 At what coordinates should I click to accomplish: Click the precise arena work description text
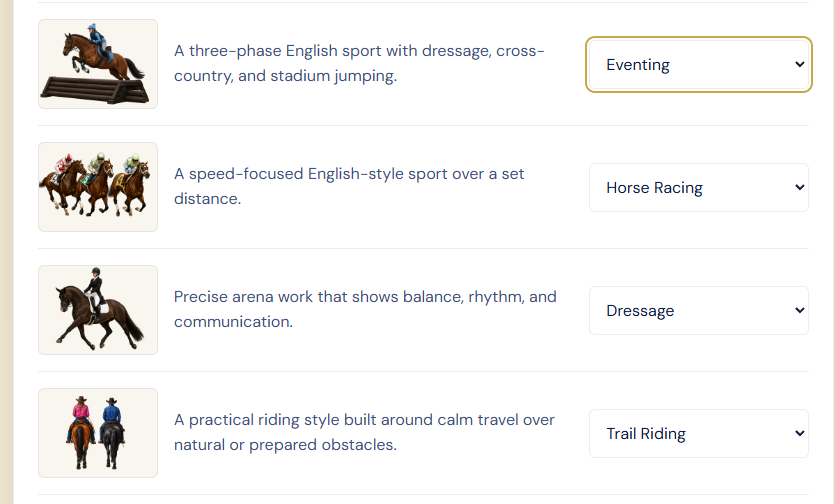pyautogui.click(x=365, y=310)
